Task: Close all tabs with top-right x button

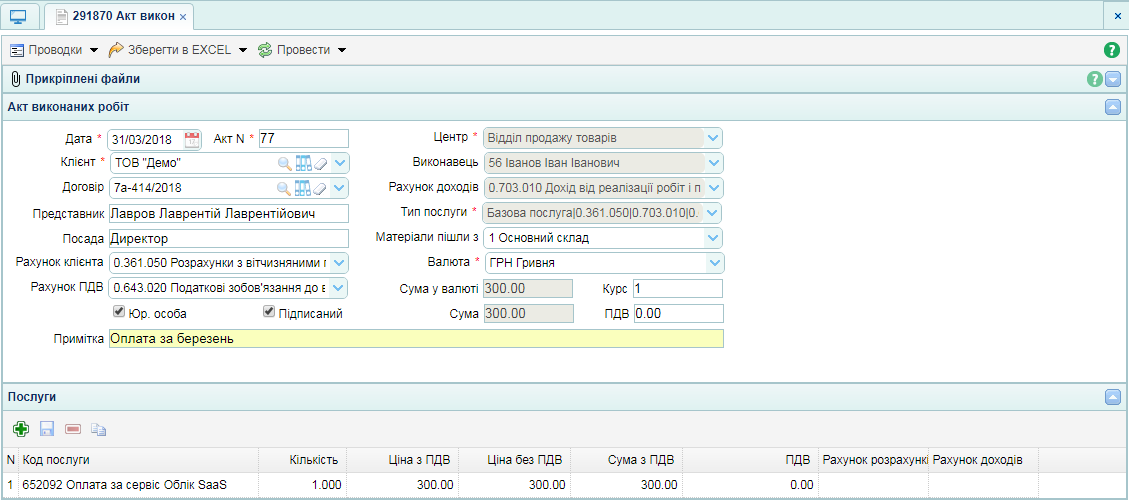Action: tap(1117, 16)
